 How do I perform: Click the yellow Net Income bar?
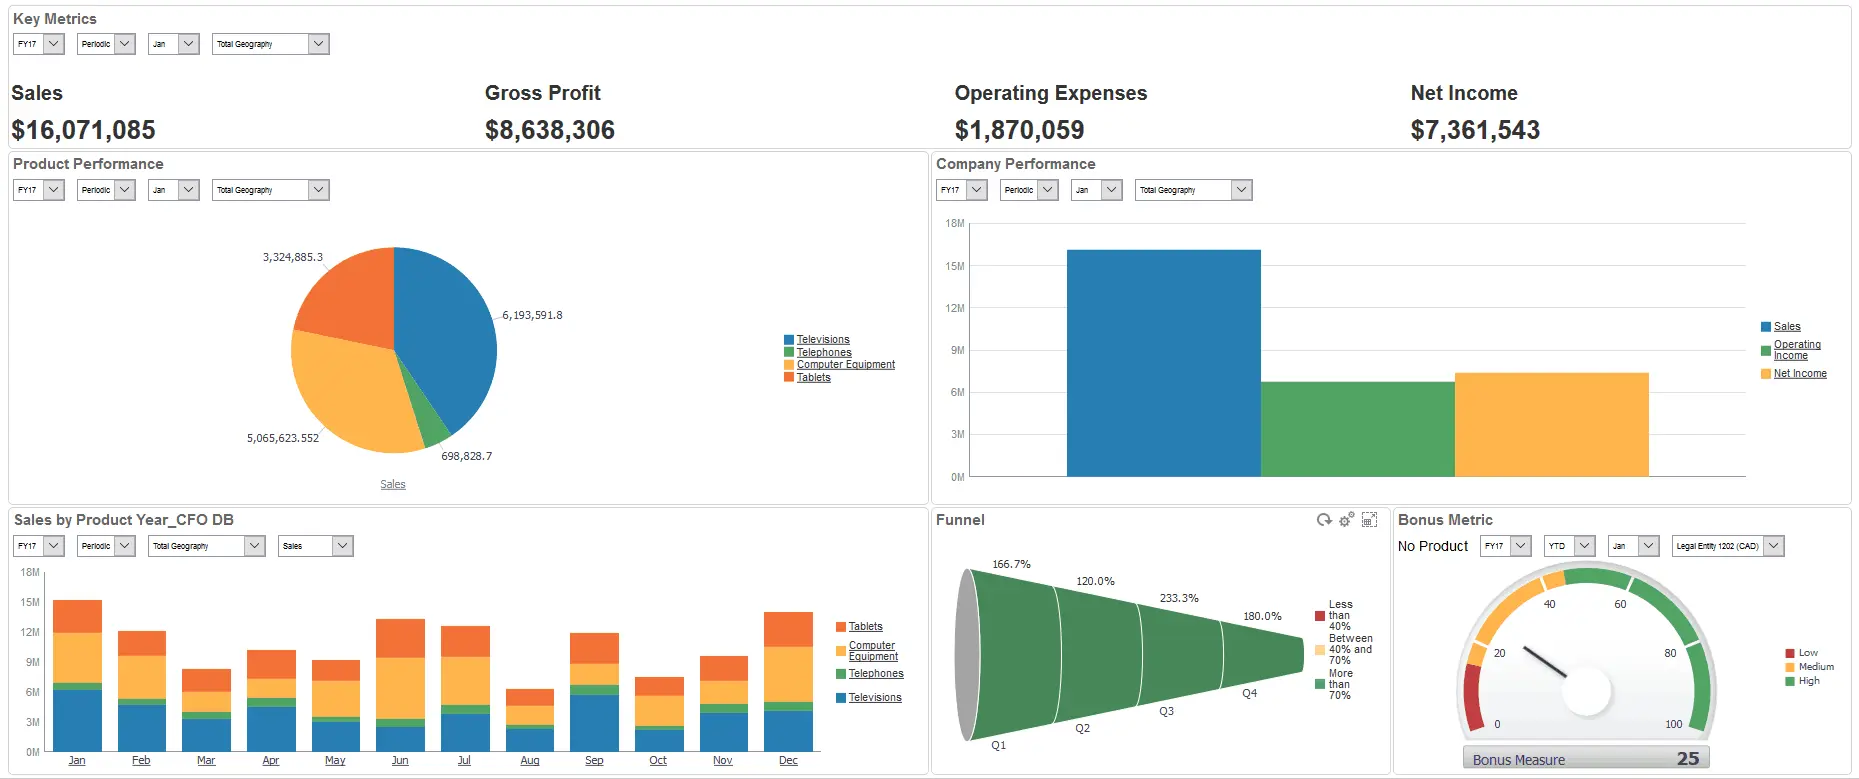pyautogui.click(x=1552, y=425)
